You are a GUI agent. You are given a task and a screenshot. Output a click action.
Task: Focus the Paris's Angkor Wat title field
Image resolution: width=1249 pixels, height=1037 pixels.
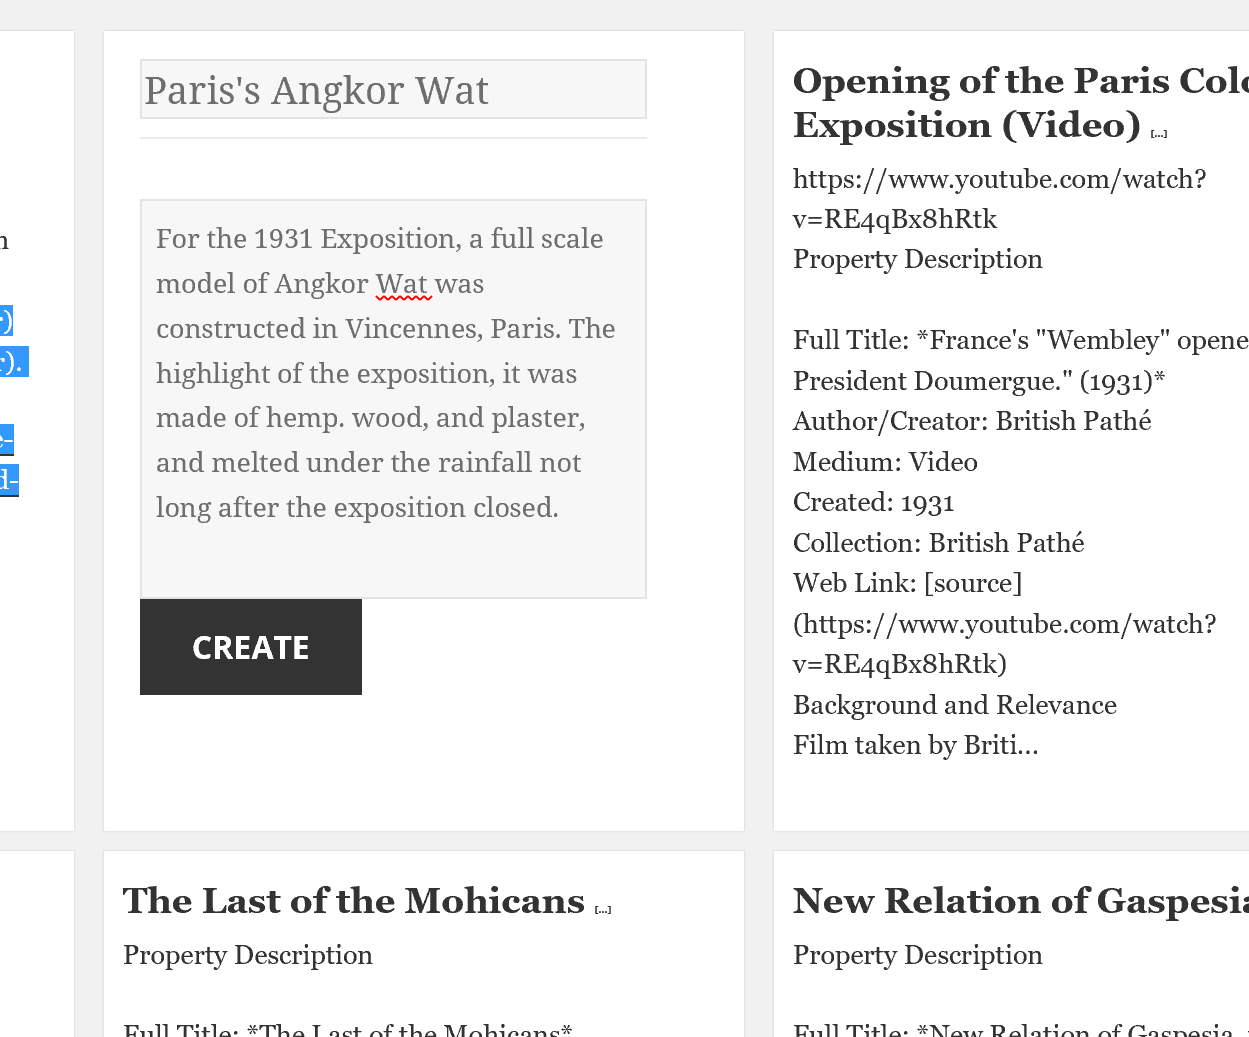[393, 90]
